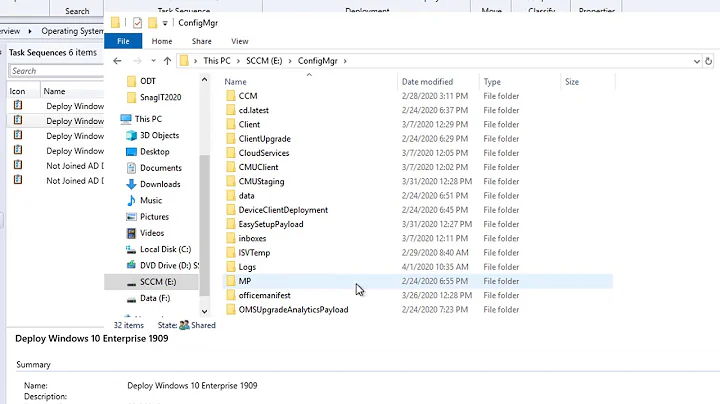This screenshot has height=404, width=720.
Task: Expand chevron after ConfigMgr in address bar
Action: point(345,61)
